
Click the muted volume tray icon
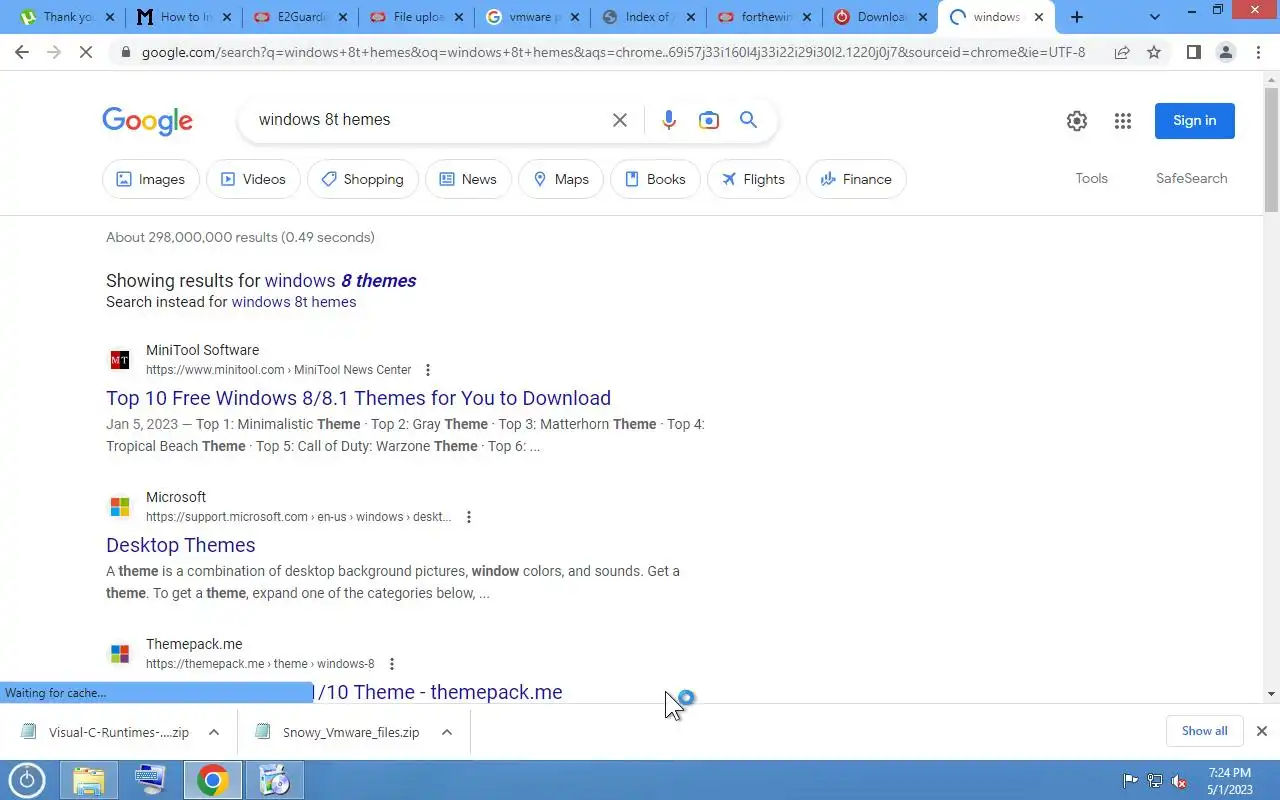coord(1180,781)
